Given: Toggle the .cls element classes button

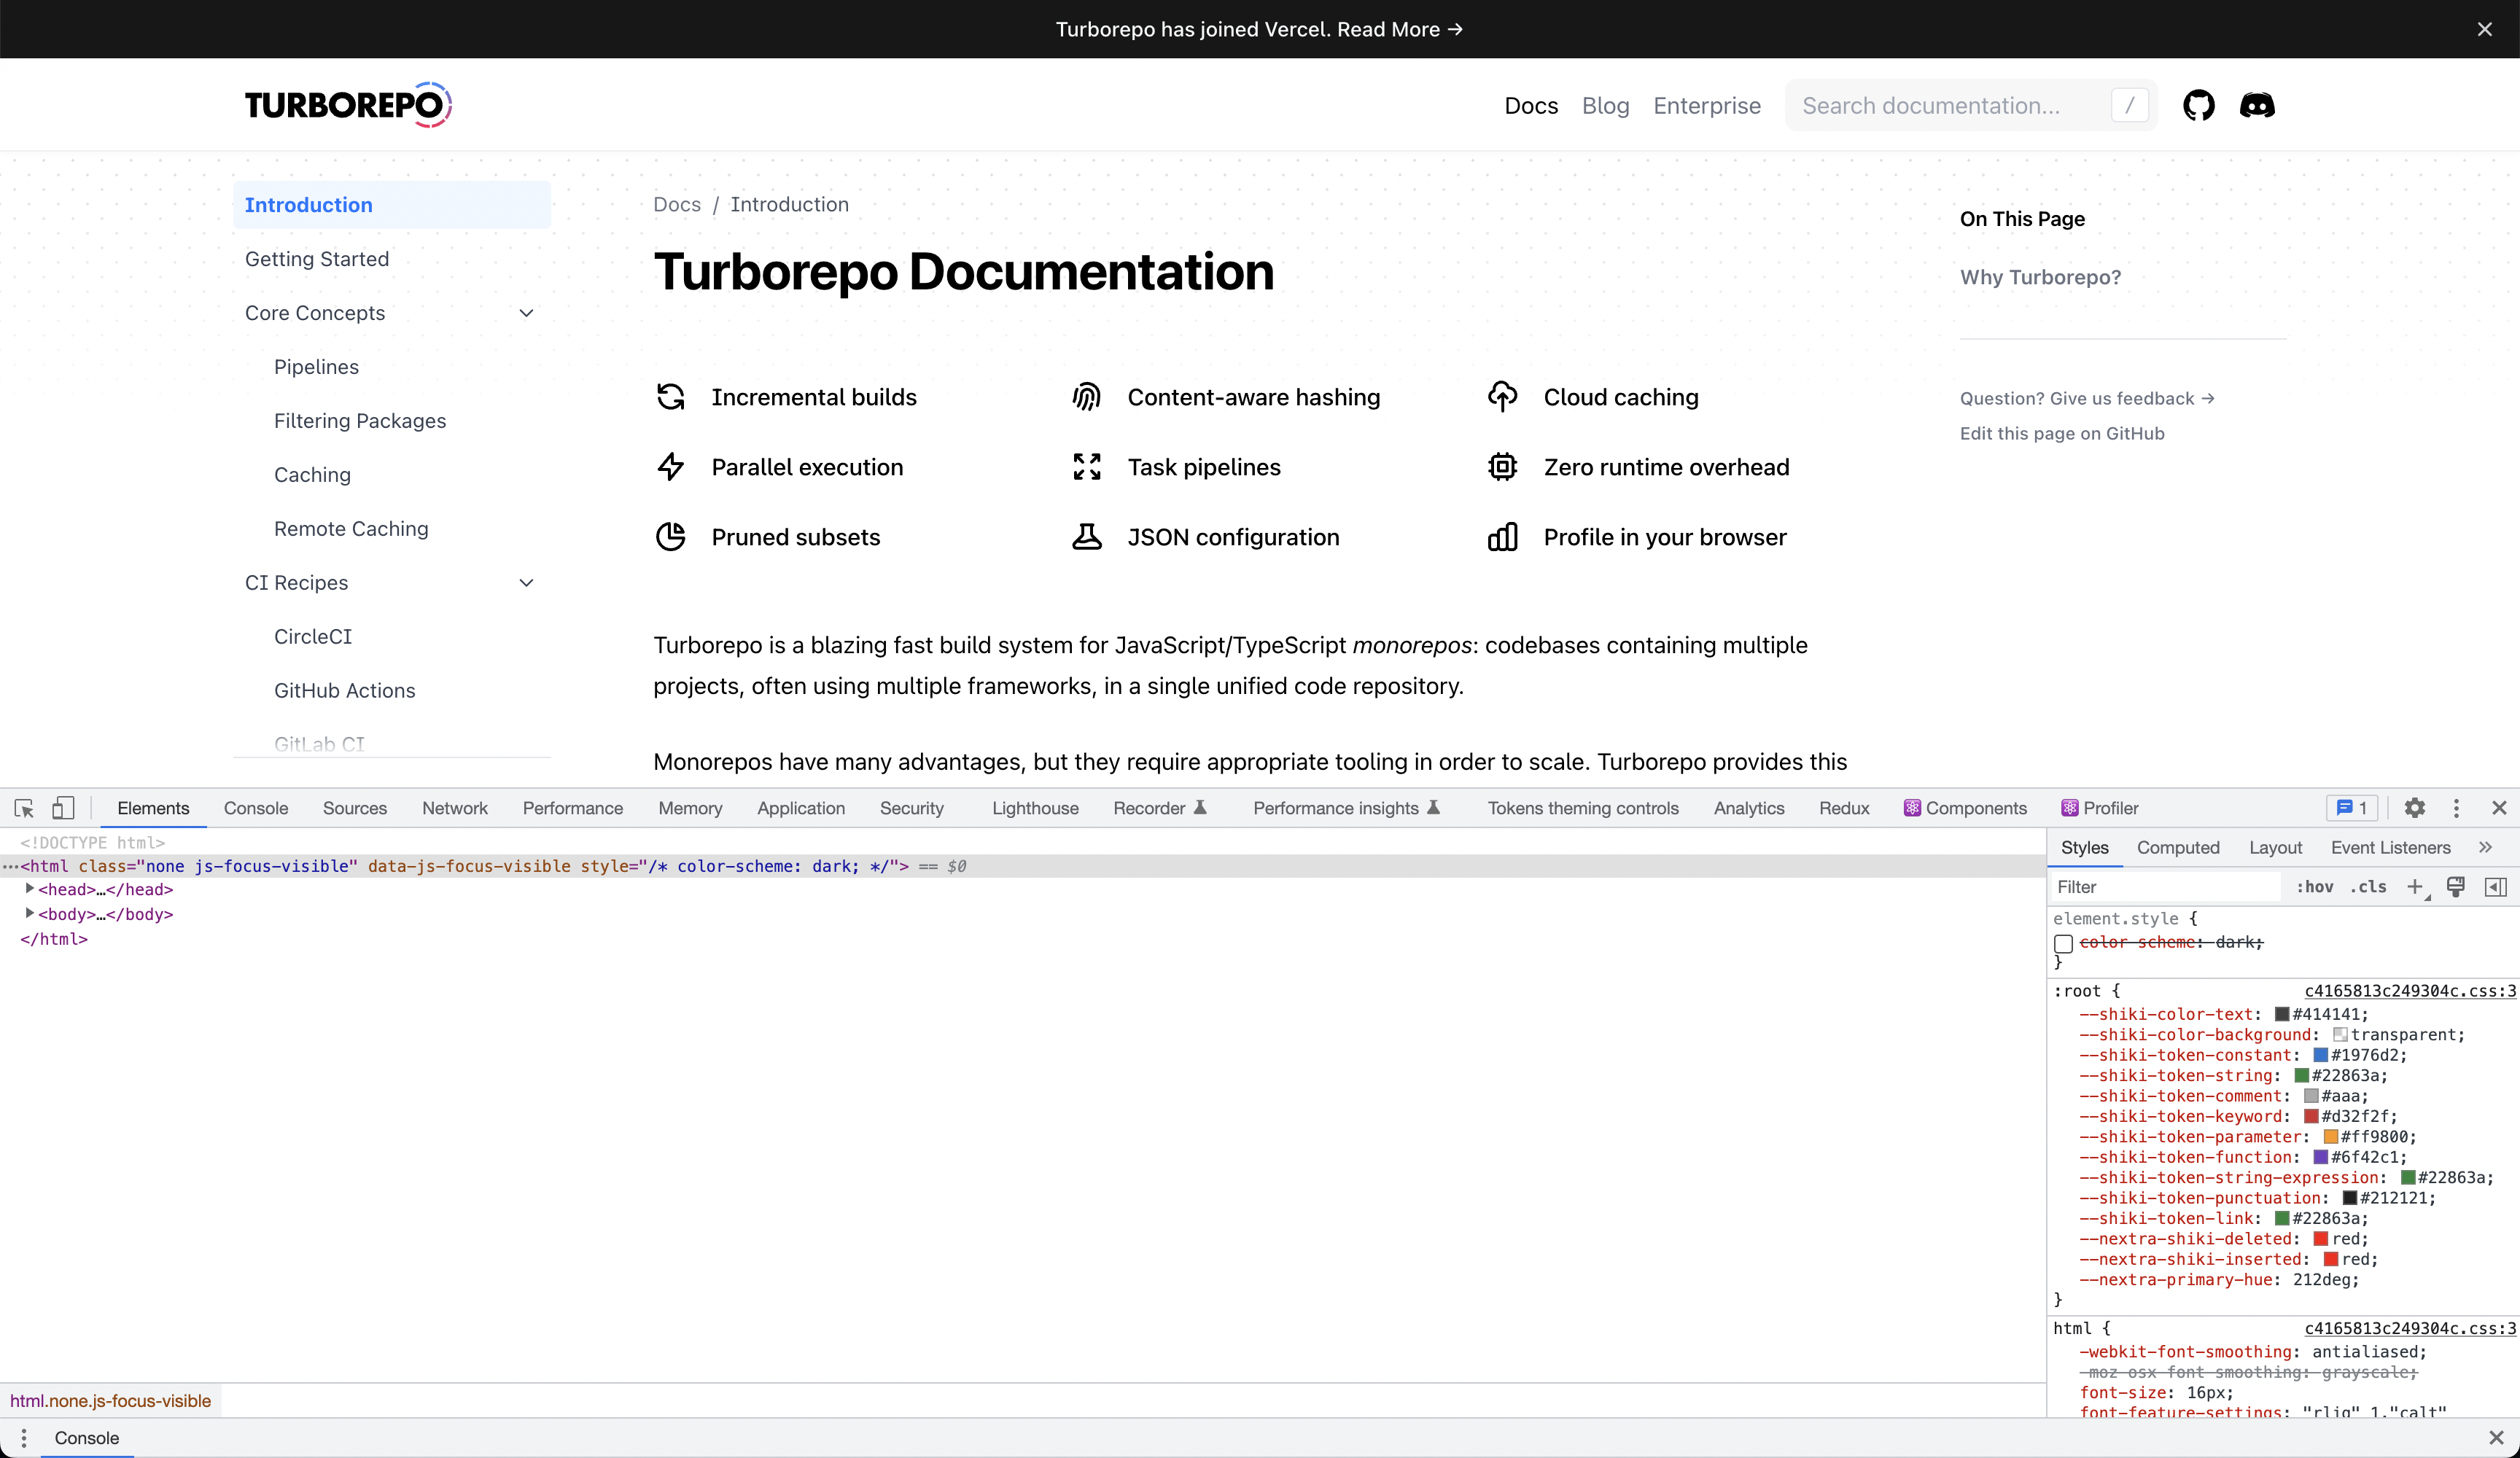Looking at the screenshot, I should tap(2368, 886).
